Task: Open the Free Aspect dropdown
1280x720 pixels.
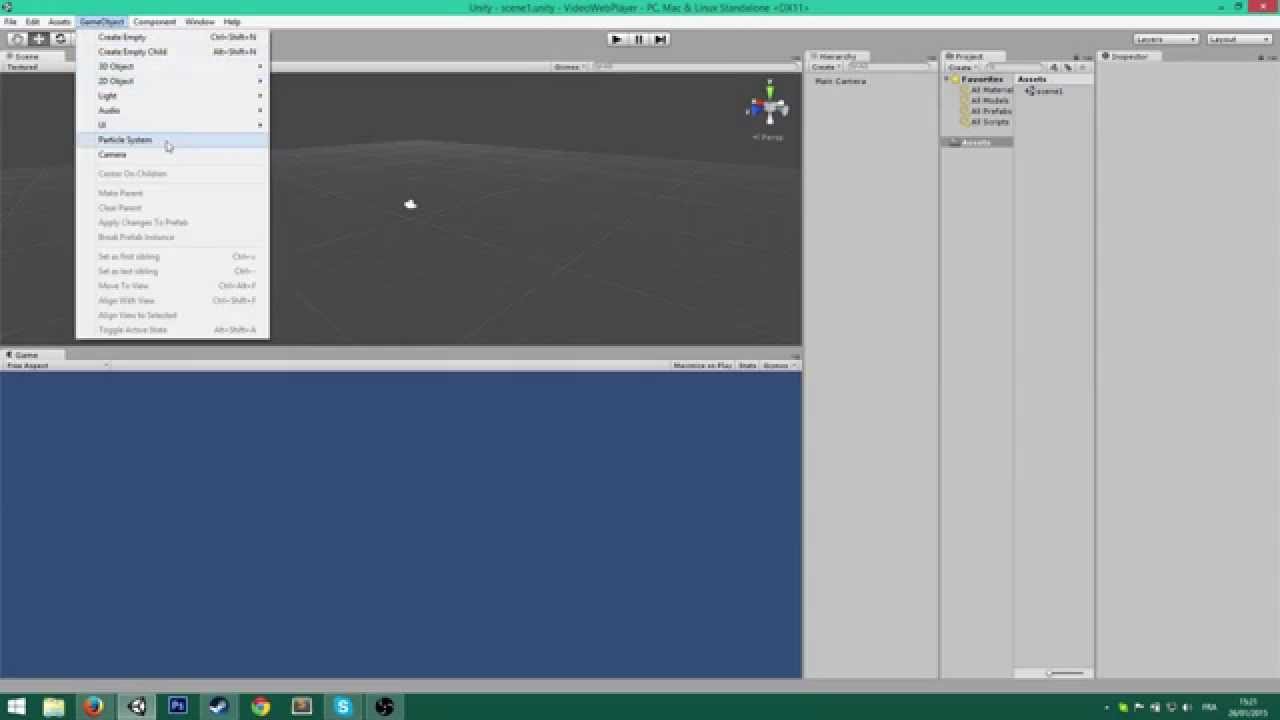Action: pos(56,366)
